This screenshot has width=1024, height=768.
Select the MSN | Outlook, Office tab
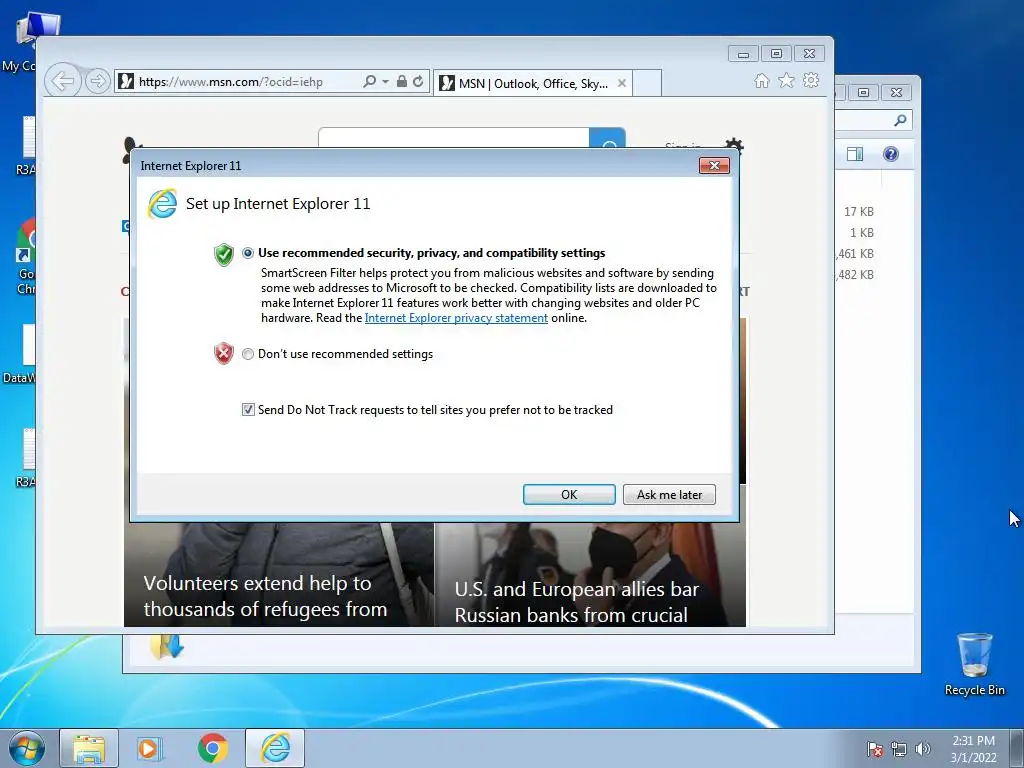532,83
